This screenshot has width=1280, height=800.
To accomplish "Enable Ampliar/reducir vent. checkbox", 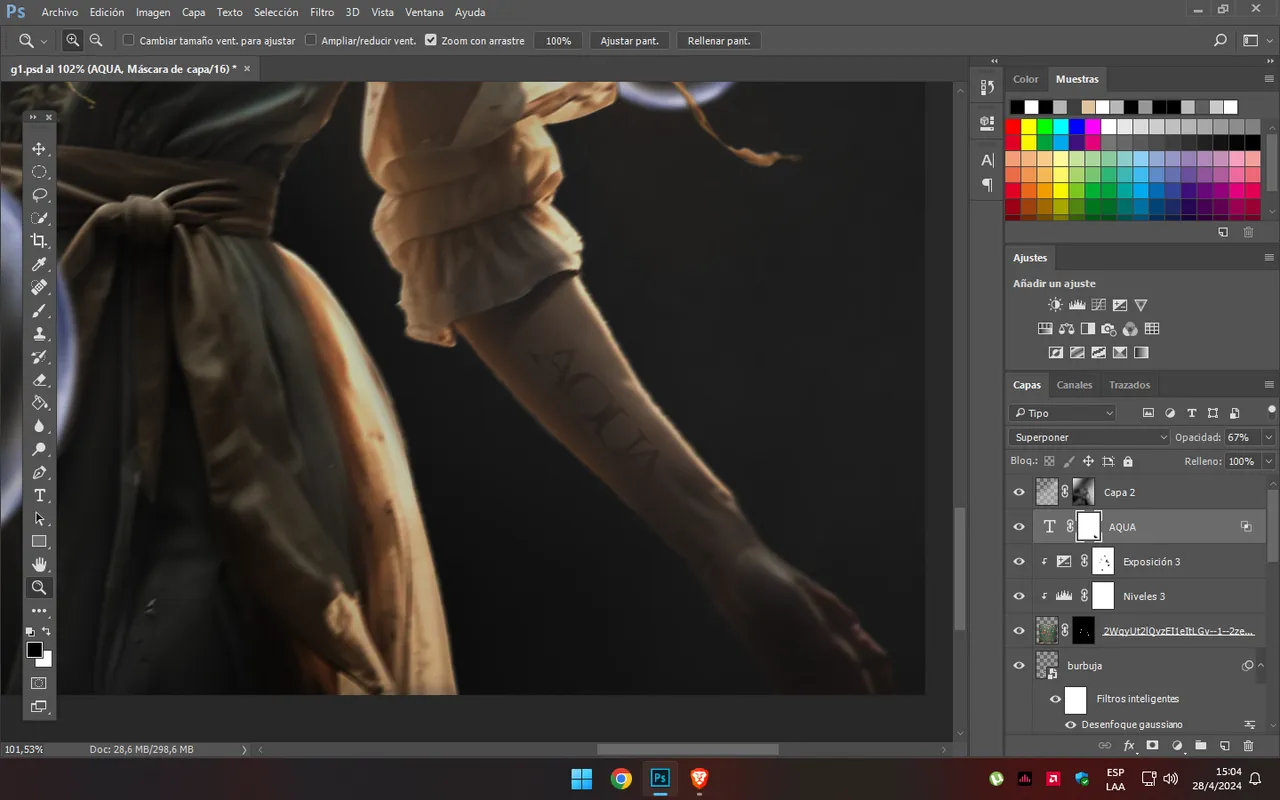I will click(310, 41).
